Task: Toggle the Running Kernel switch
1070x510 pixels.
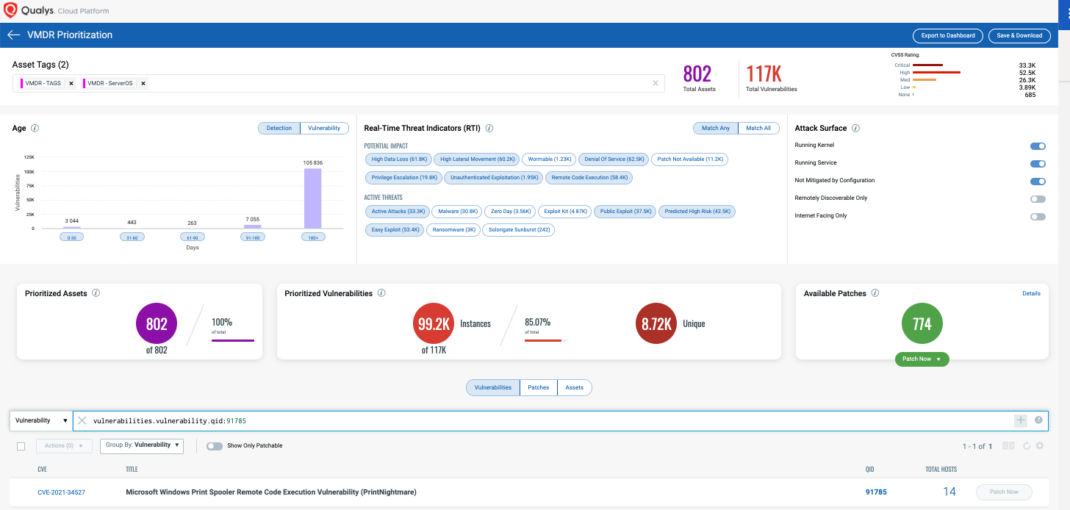Action: coord(1037,146)
